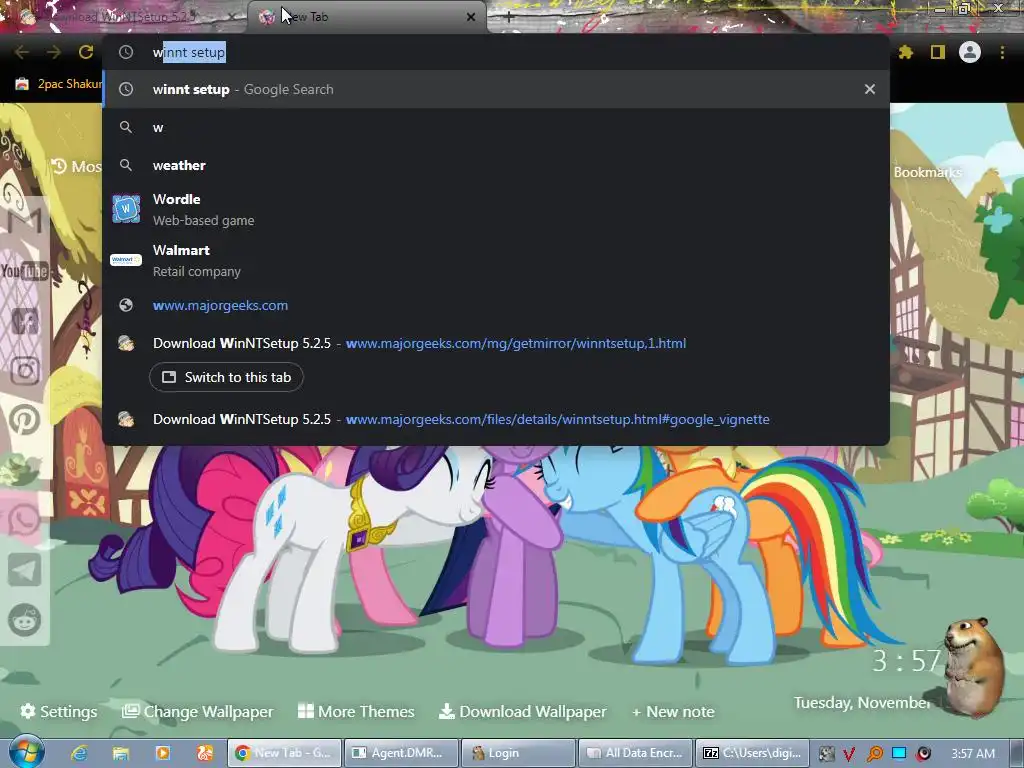This screenshot has width=1024, height=768.
Task: Open the Chrome profile avatar
Action: [970, 52]
